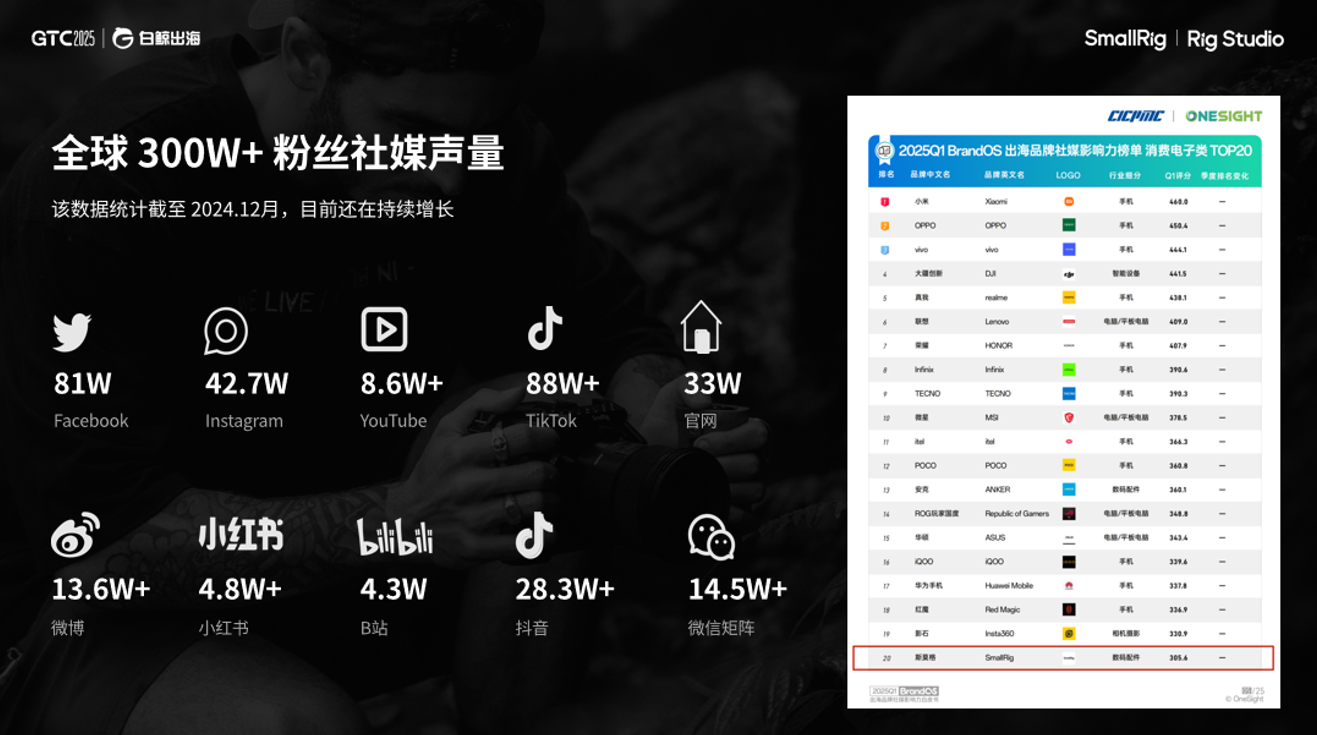Click the bilibili logo above 4.3W

pos(395,537)
